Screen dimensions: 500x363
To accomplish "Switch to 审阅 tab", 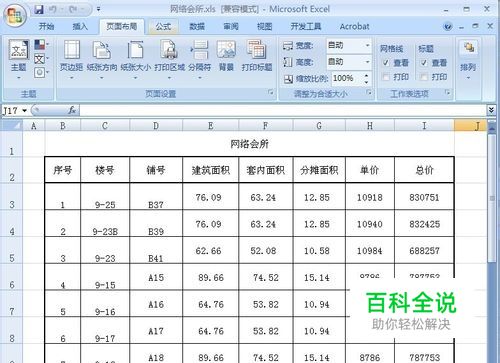I will [231, 26].
